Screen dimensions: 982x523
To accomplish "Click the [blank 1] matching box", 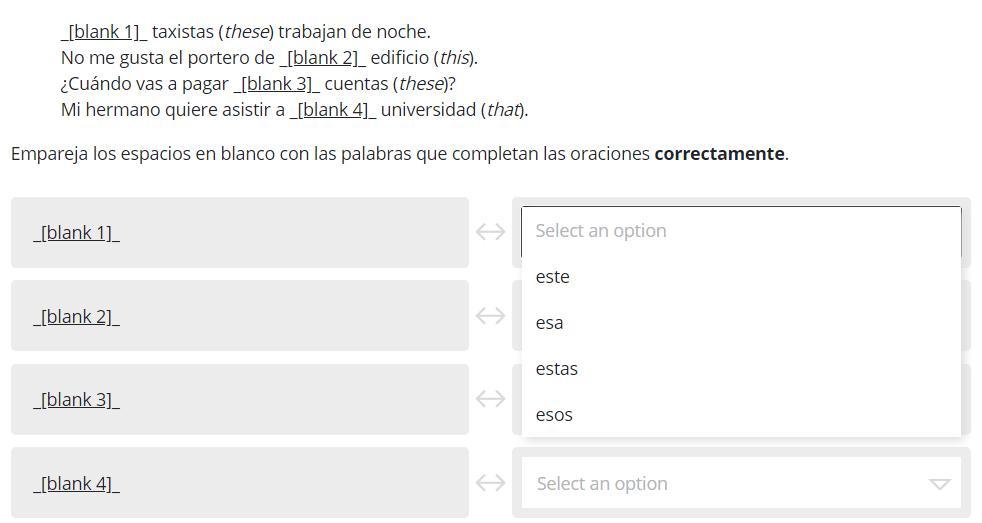I will (240, 232).
